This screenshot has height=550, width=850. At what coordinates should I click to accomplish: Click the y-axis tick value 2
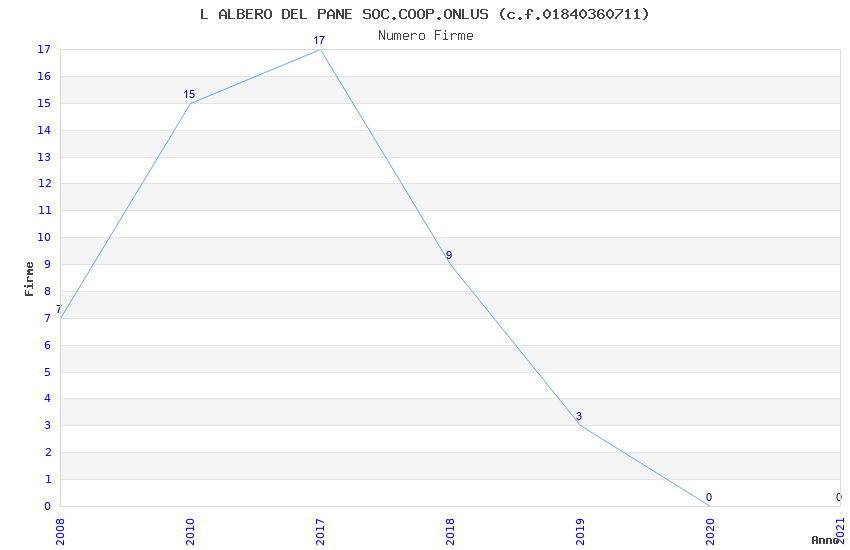pyautogui.click(x=48, y=452)
